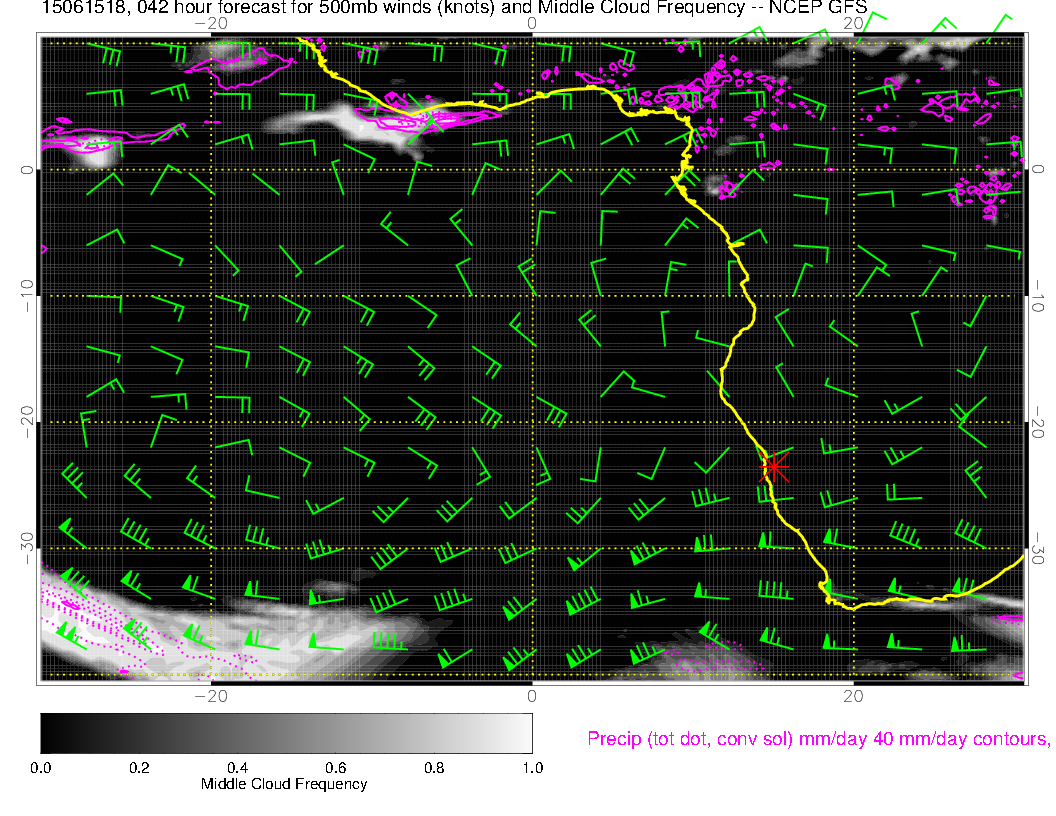The height and width of the screenshot is (816, 1056).
Task: Click the left axis latitude label -30
Action: click(x=27, y=548)
